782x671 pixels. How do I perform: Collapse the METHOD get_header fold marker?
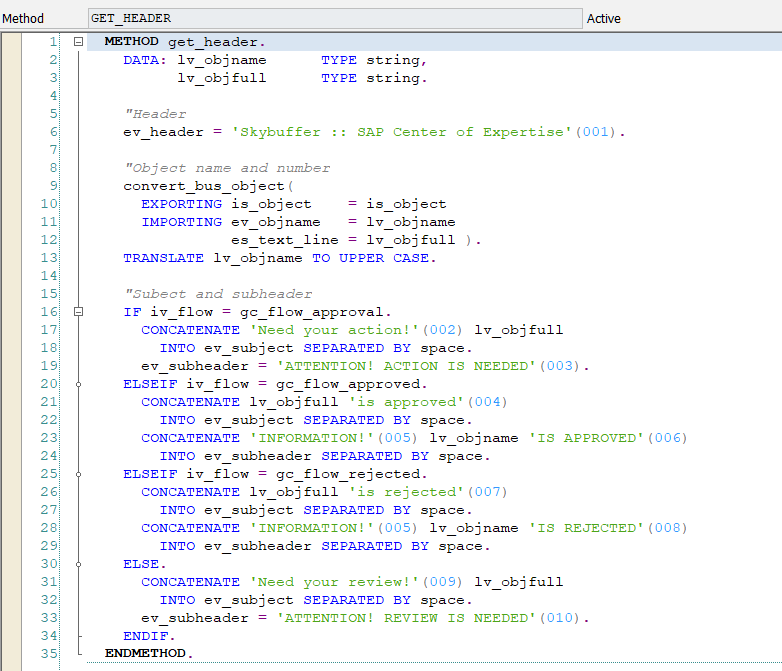click(x=78, y=41)
